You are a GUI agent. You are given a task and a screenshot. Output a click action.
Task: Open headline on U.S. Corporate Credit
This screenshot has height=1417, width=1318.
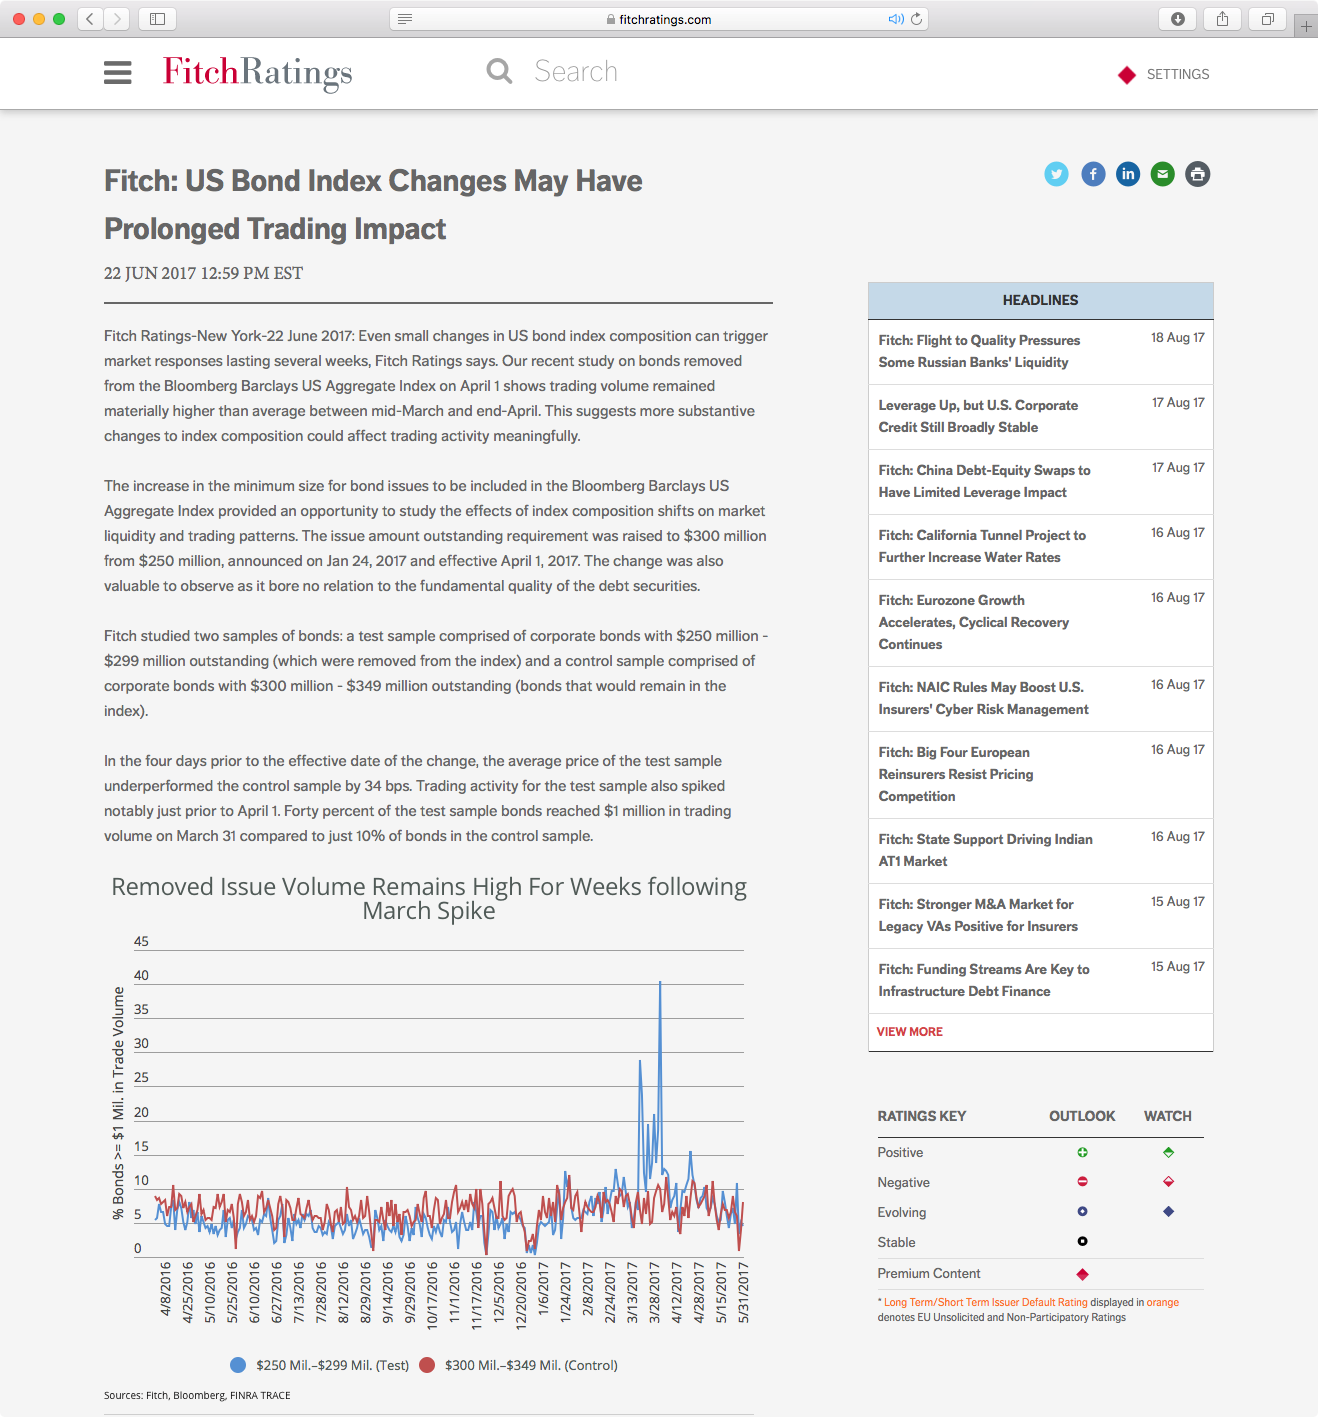coord(978,416)
